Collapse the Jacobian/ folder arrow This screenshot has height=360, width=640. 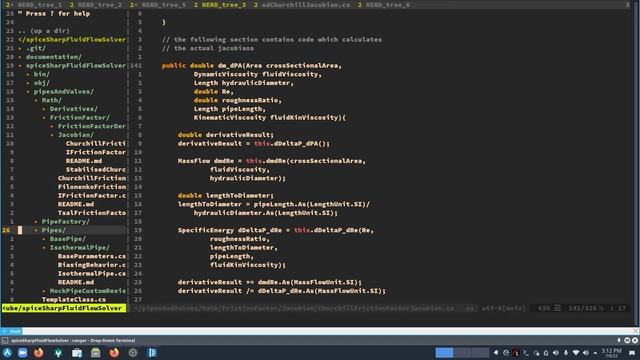point(52,135)
